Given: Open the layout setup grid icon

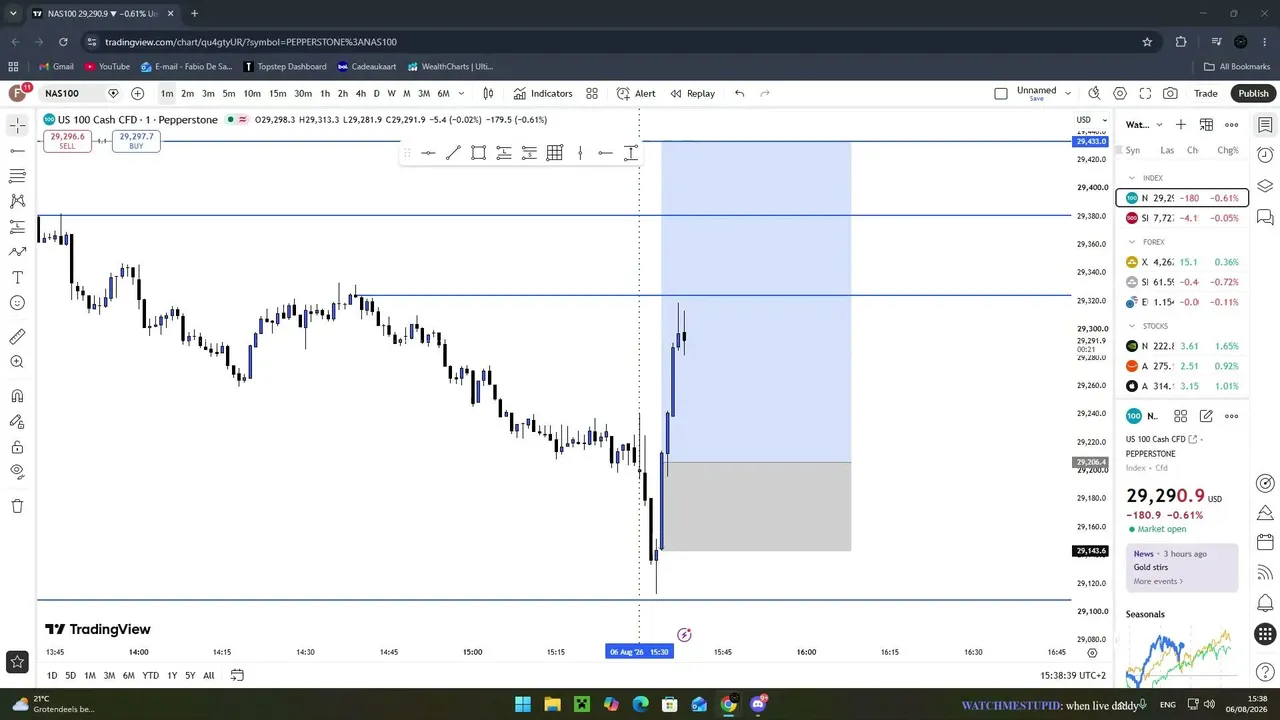Looking at the screenshot, I should click(592, 93).
